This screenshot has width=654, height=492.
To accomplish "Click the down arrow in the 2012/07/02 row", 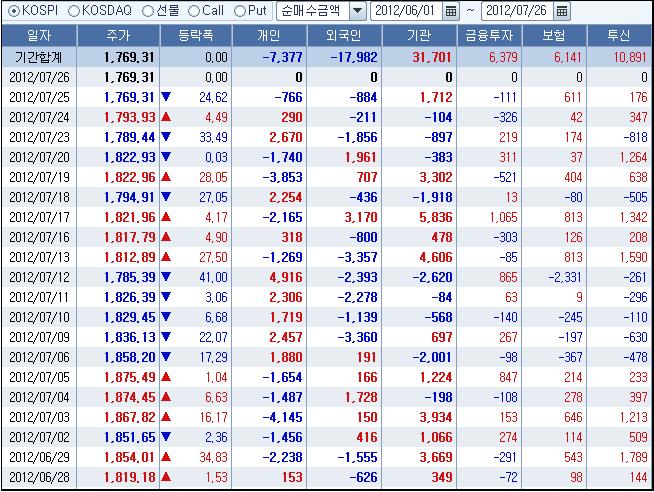I will (166, 437).
